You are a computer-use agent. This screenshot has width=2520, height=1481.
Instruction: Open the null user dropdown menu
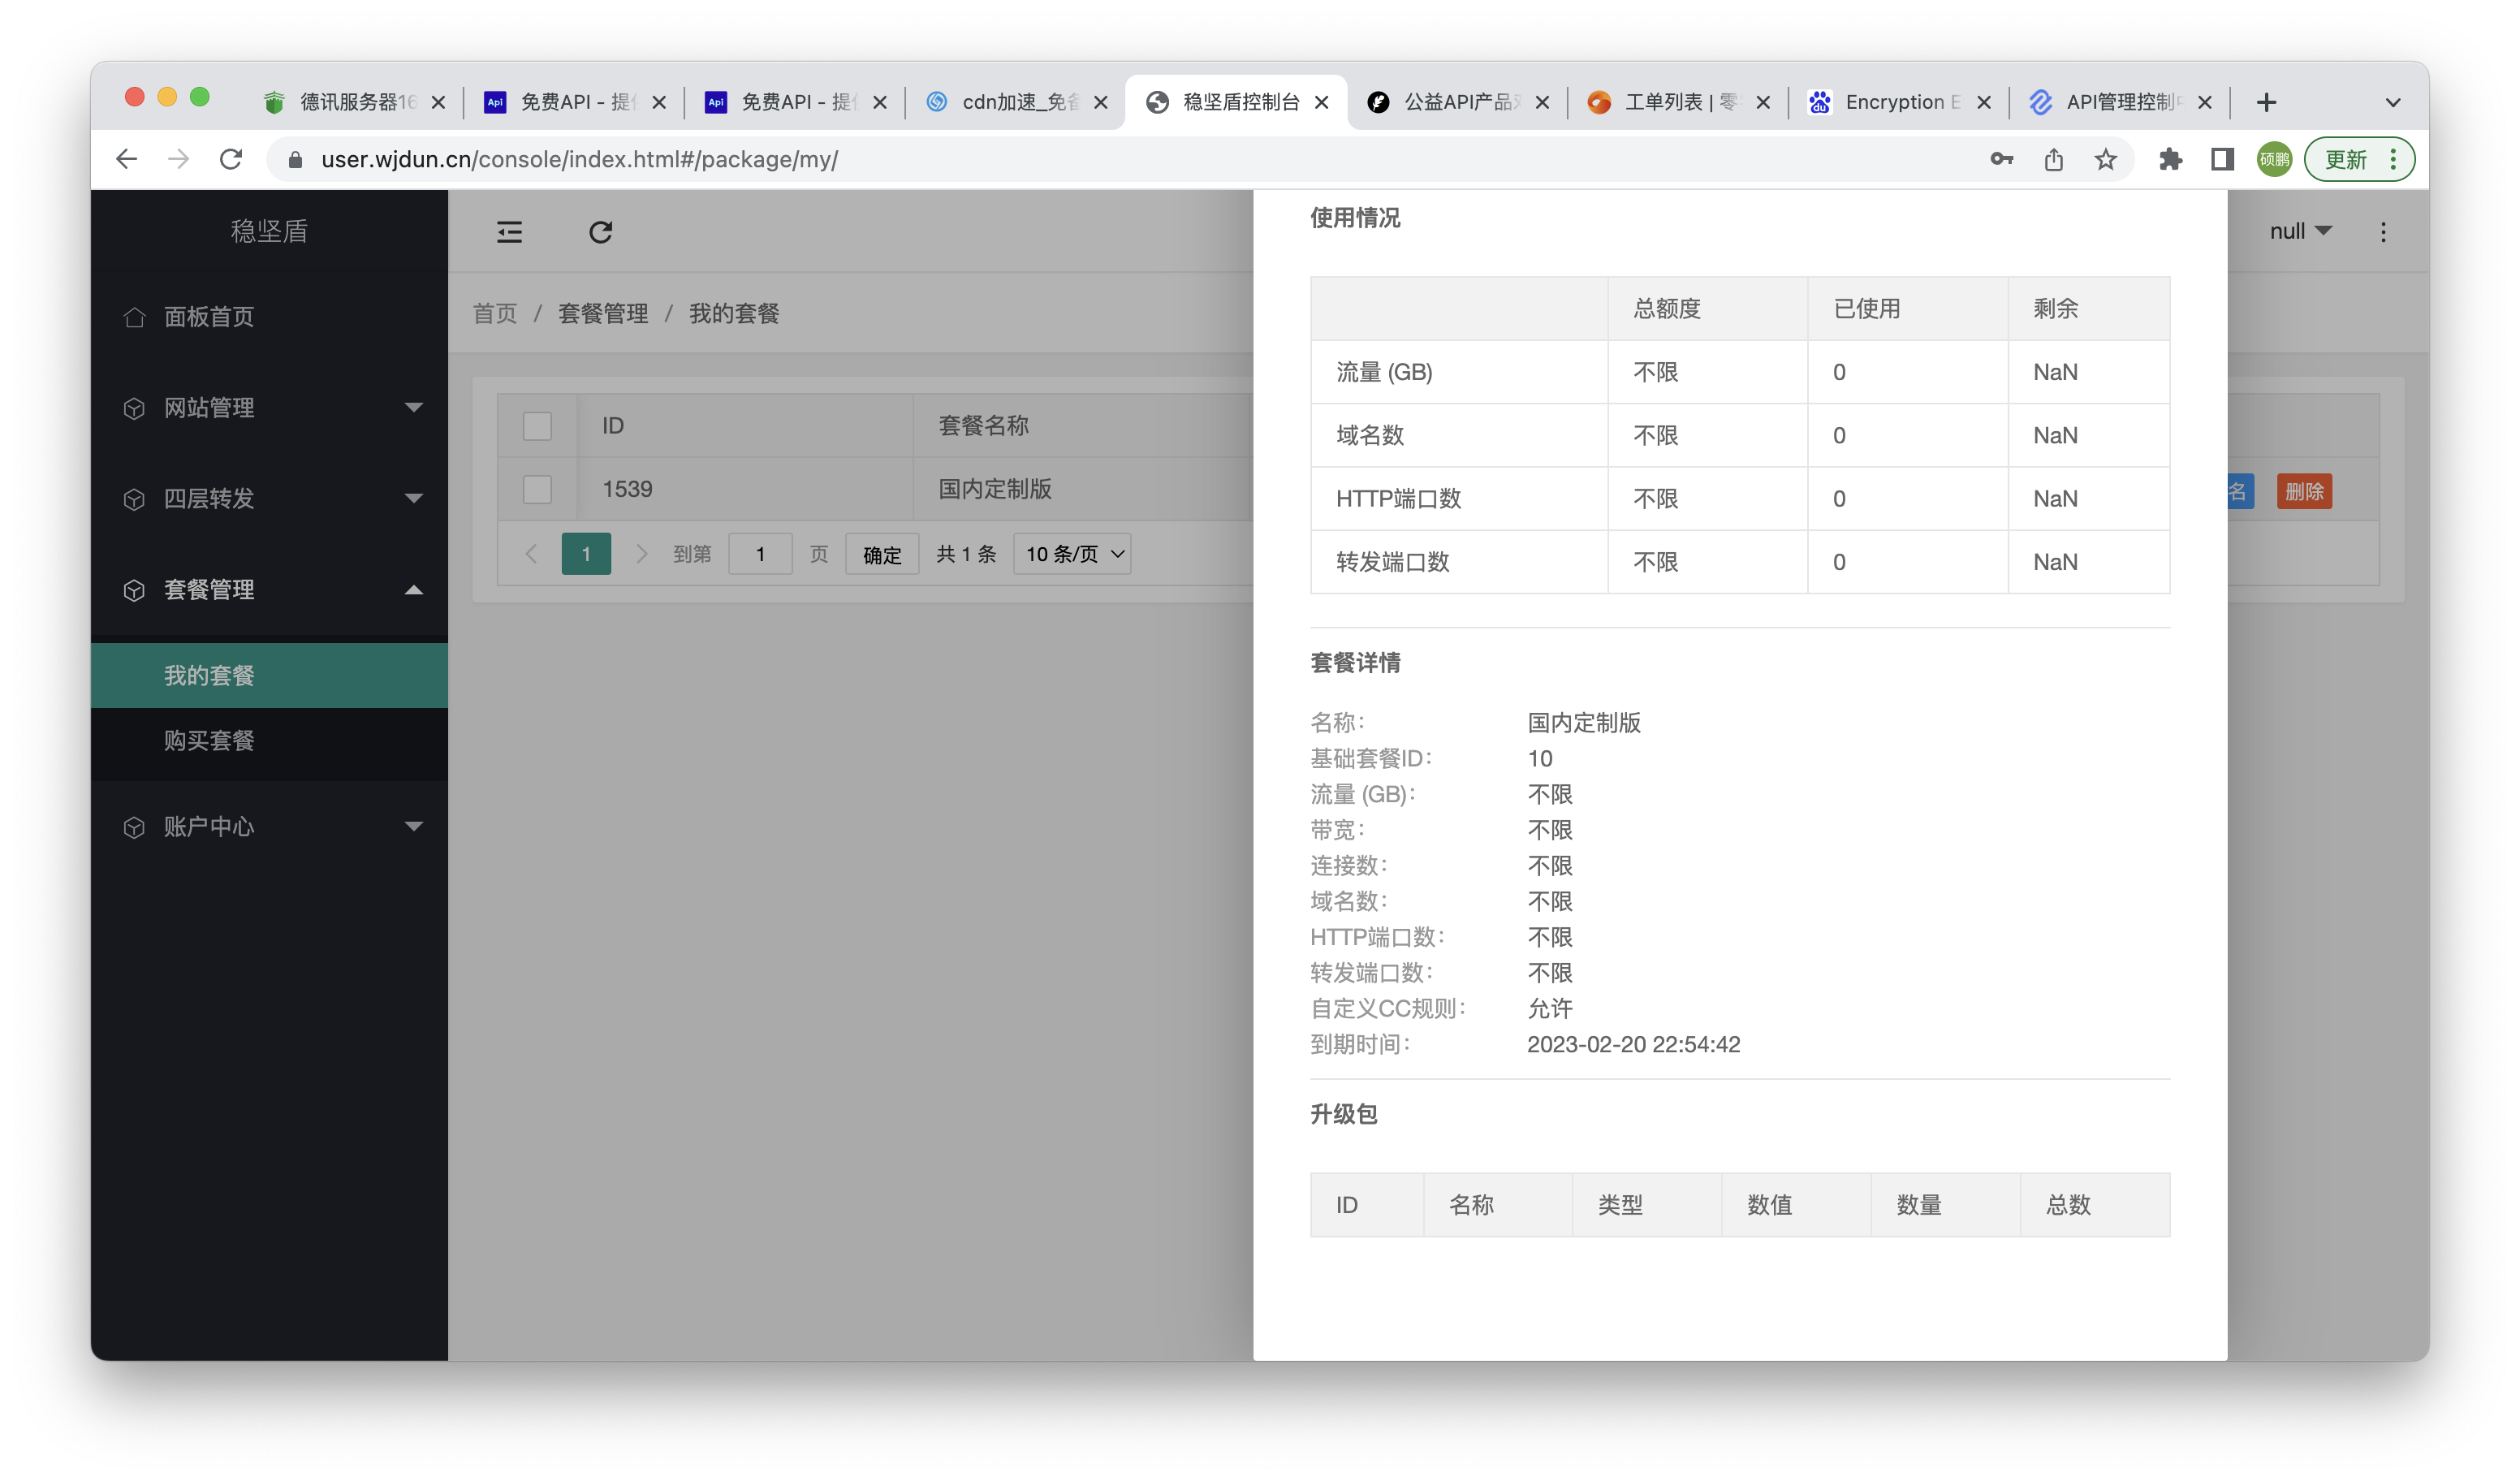pos(2299,231)
